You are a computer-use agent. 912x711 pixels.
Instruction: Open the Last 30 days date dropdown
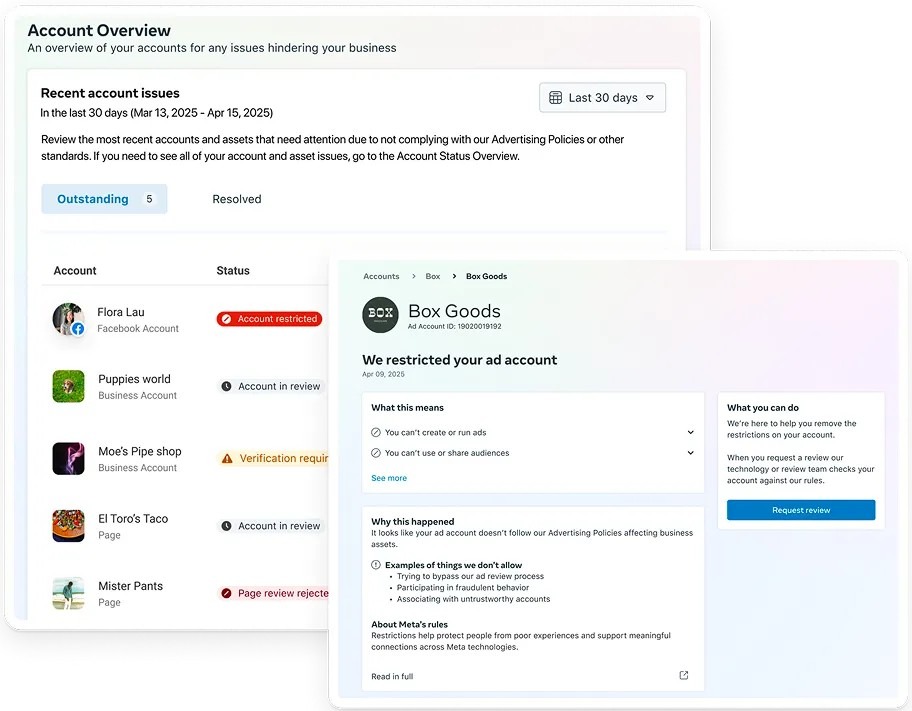[602, 98]
